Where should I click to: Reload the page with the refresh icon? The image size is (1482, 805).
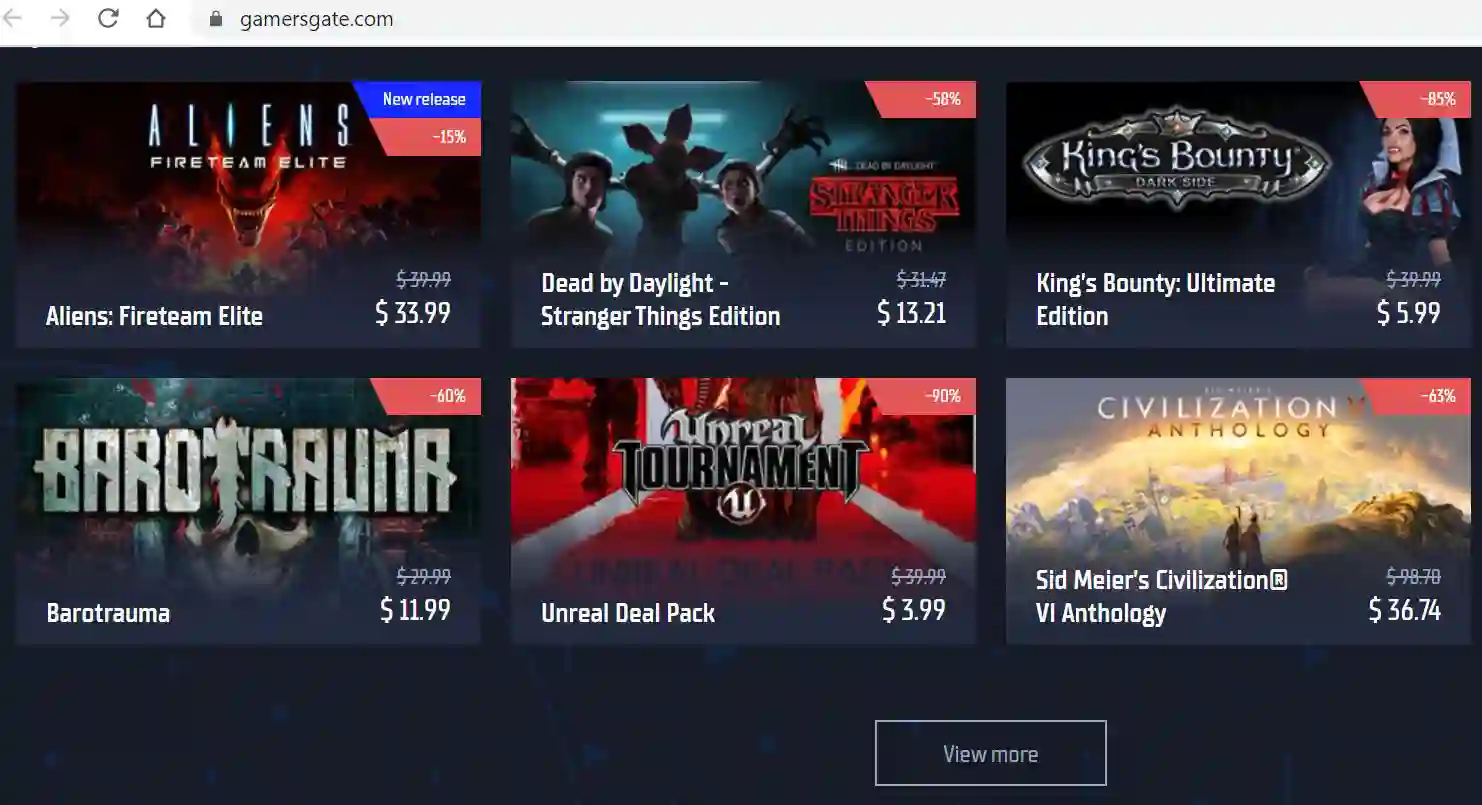[x=108, y=18]
